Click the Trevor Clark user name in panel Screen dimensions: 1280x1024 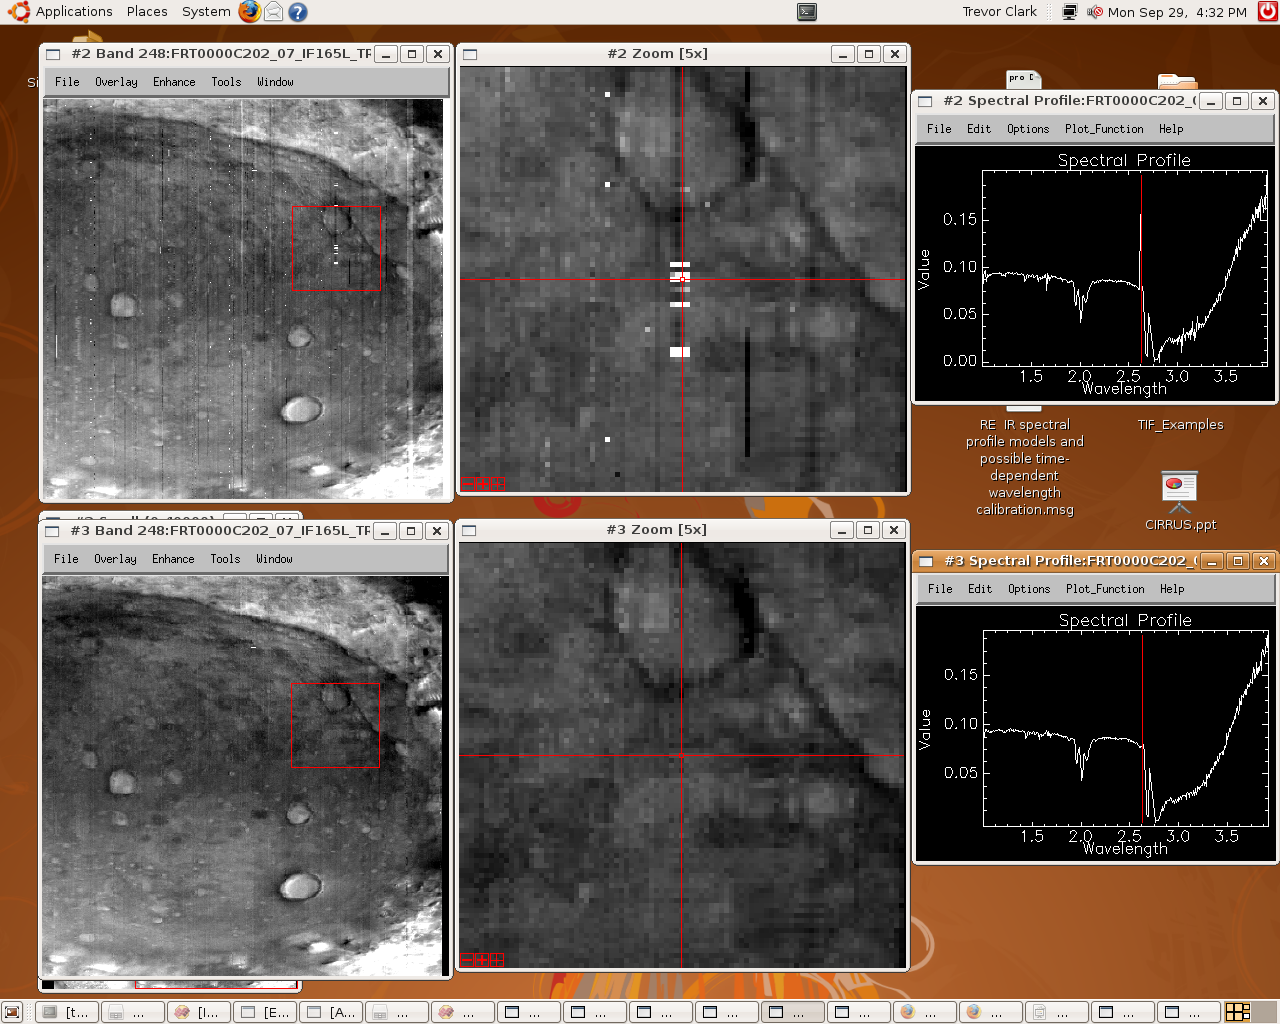tap(1000, 12)
